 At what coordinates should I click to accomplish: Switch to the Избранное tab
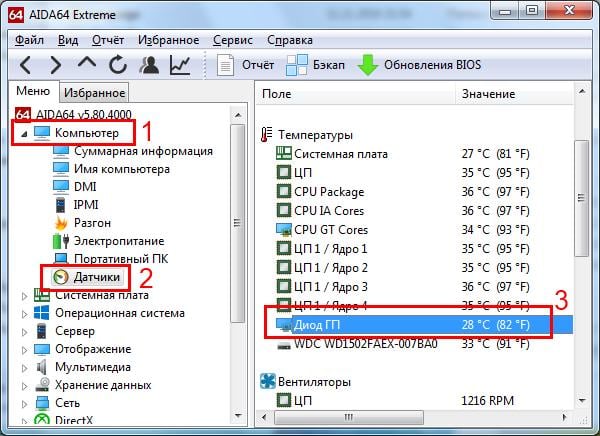point(93,93)
